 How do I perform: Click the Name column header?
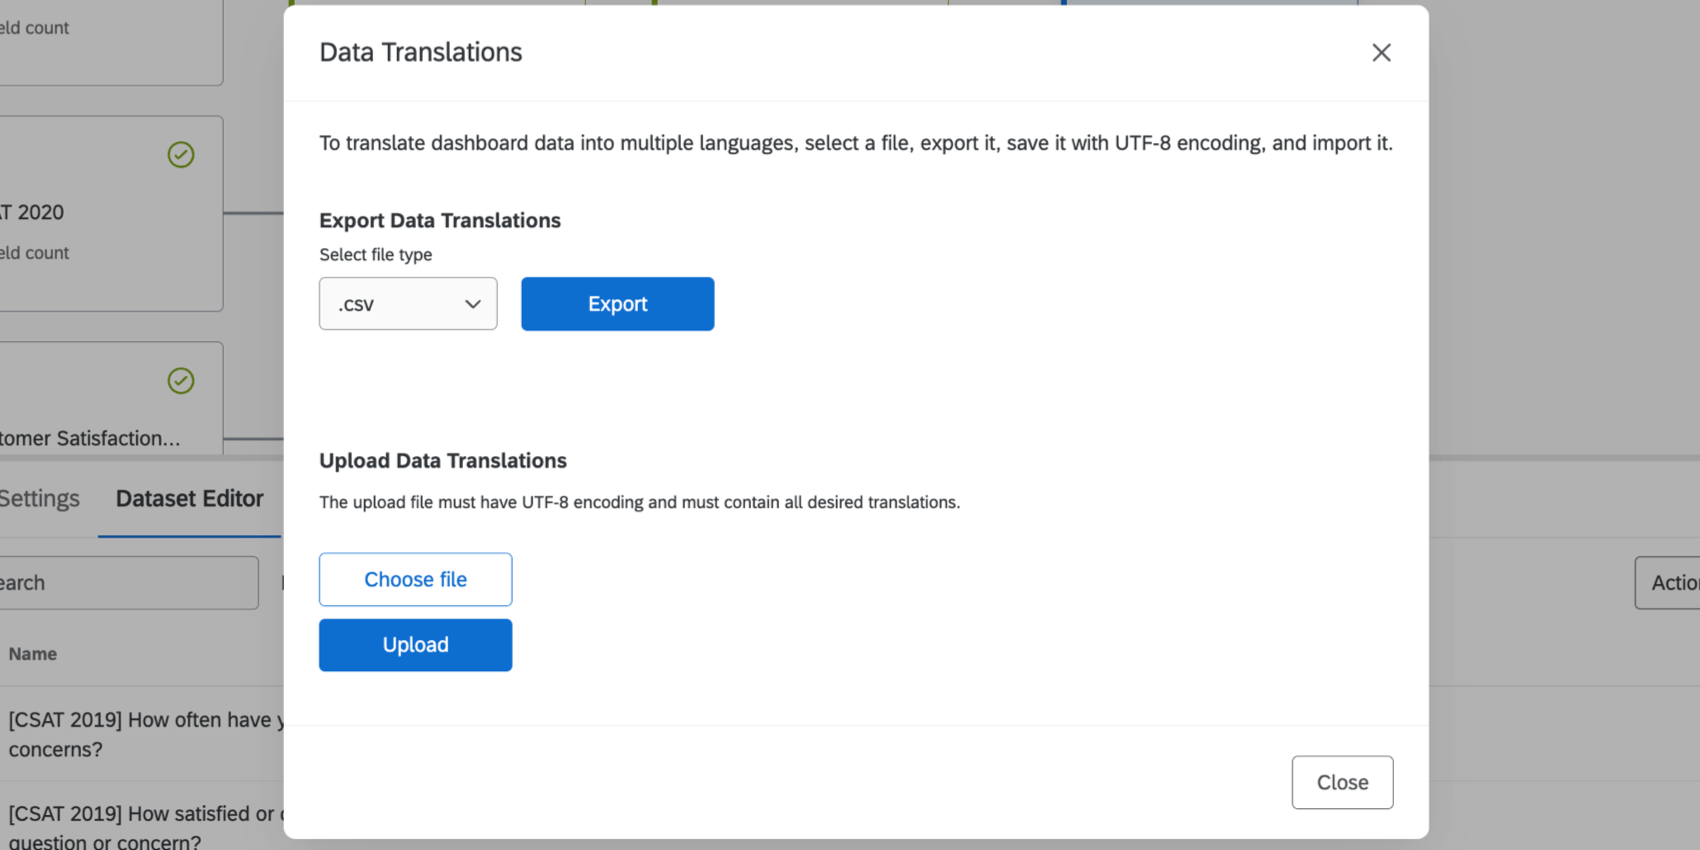pyautogui.click(x=33, y=654)
